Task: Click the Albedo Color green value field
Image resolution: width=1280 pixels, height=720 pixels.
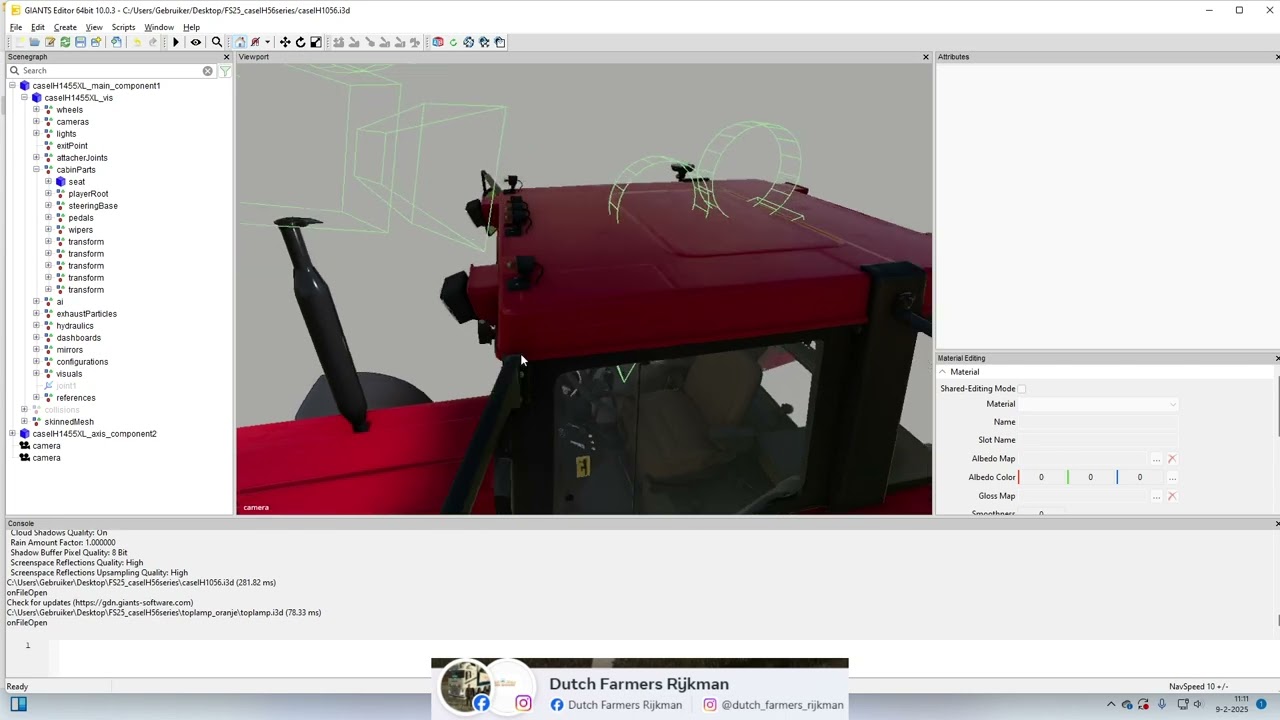Action: 1090,477
